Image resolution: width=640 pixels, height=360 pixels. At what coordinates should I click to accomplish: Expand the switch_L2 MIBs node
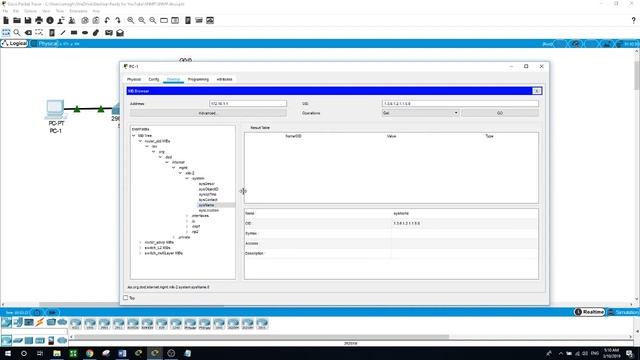140,248
